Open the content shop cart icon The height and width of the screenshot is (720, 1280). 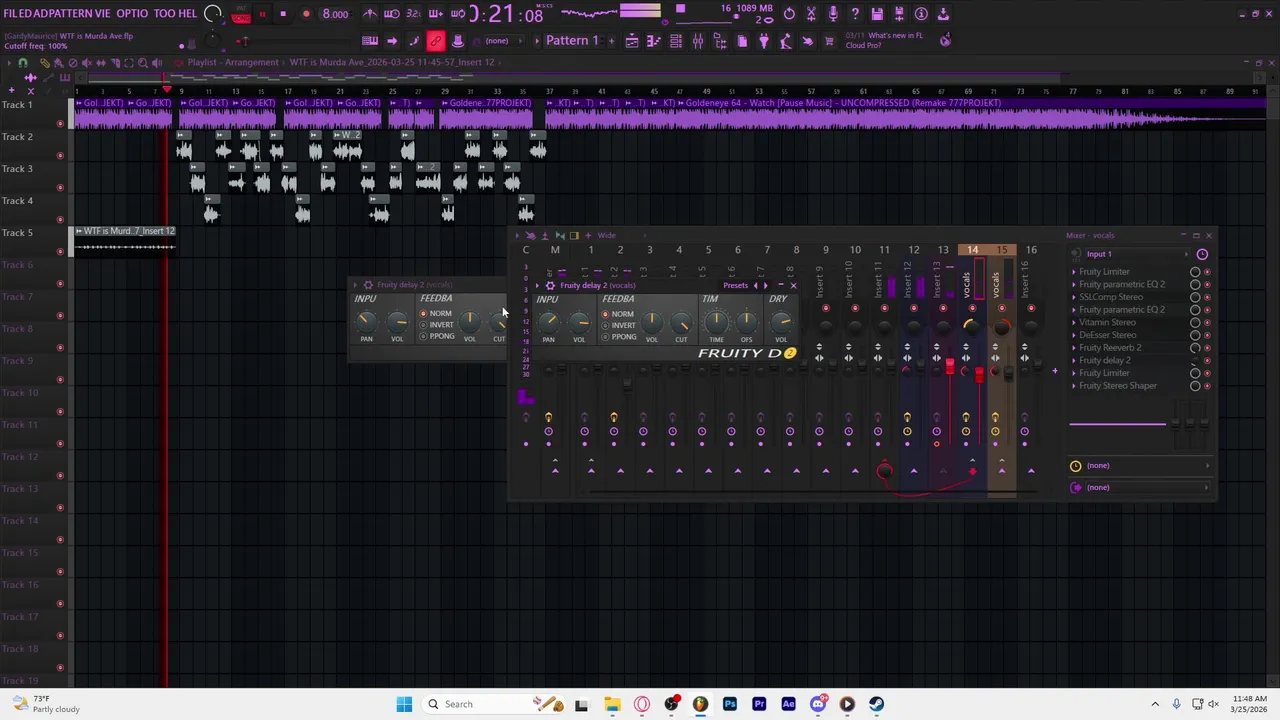tap(829, 41)
